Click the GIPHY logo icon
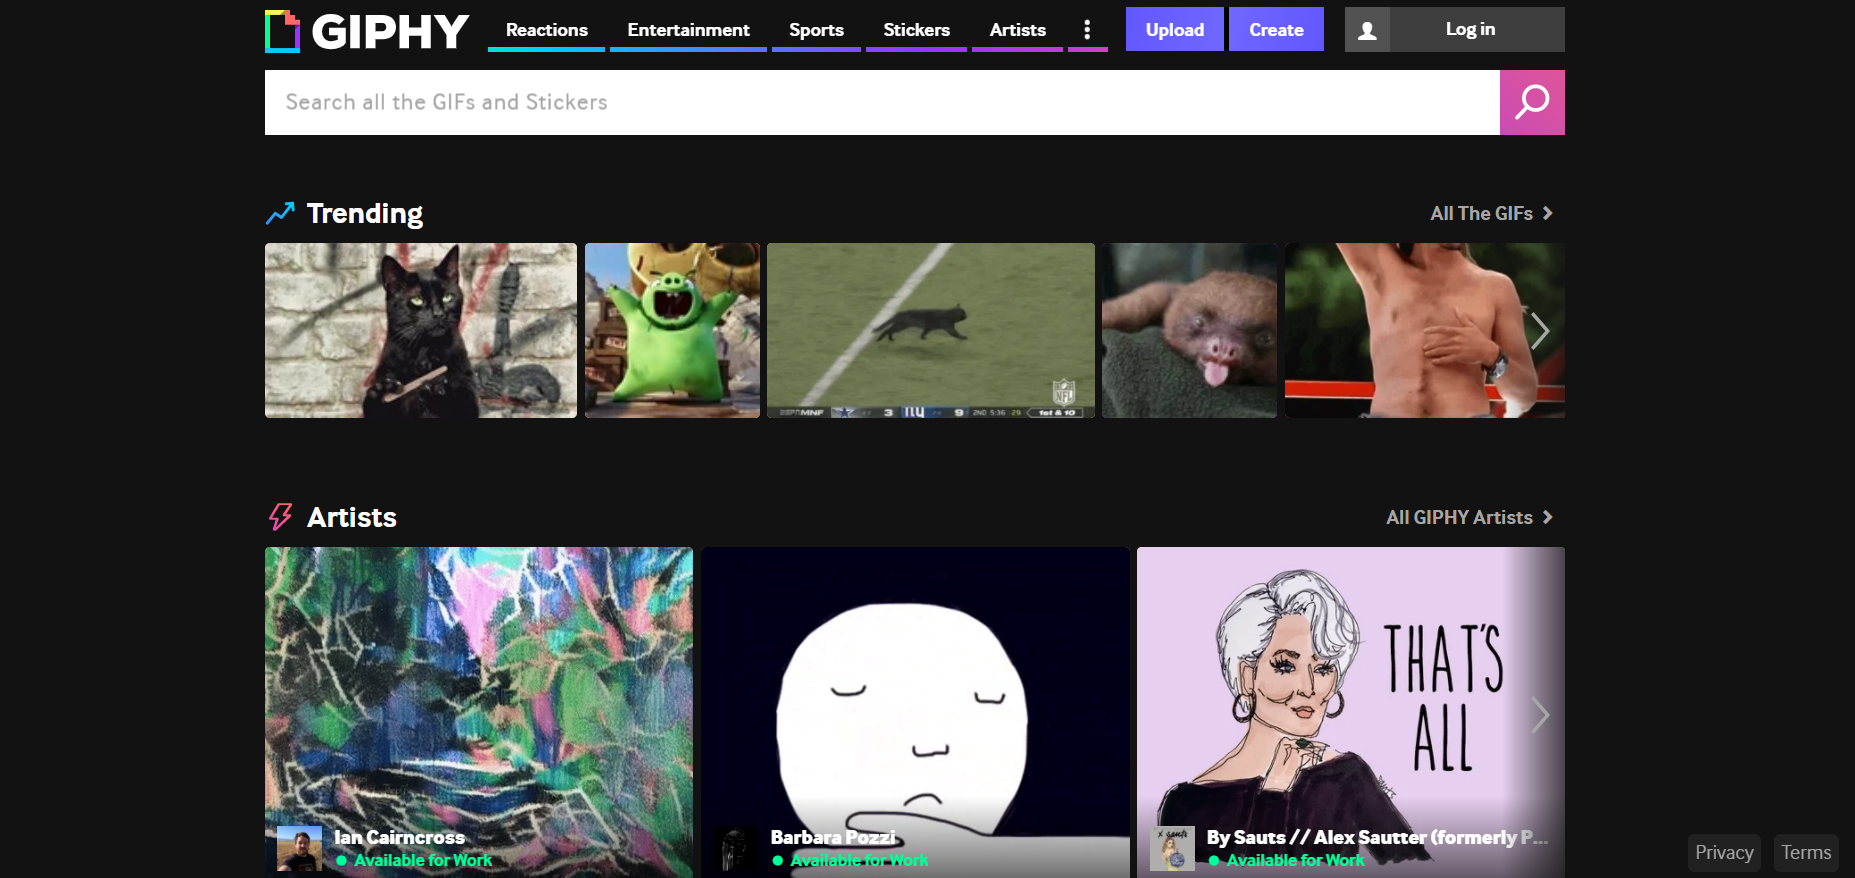This screenshot has height=878, width=1855. tap(282, 31)
